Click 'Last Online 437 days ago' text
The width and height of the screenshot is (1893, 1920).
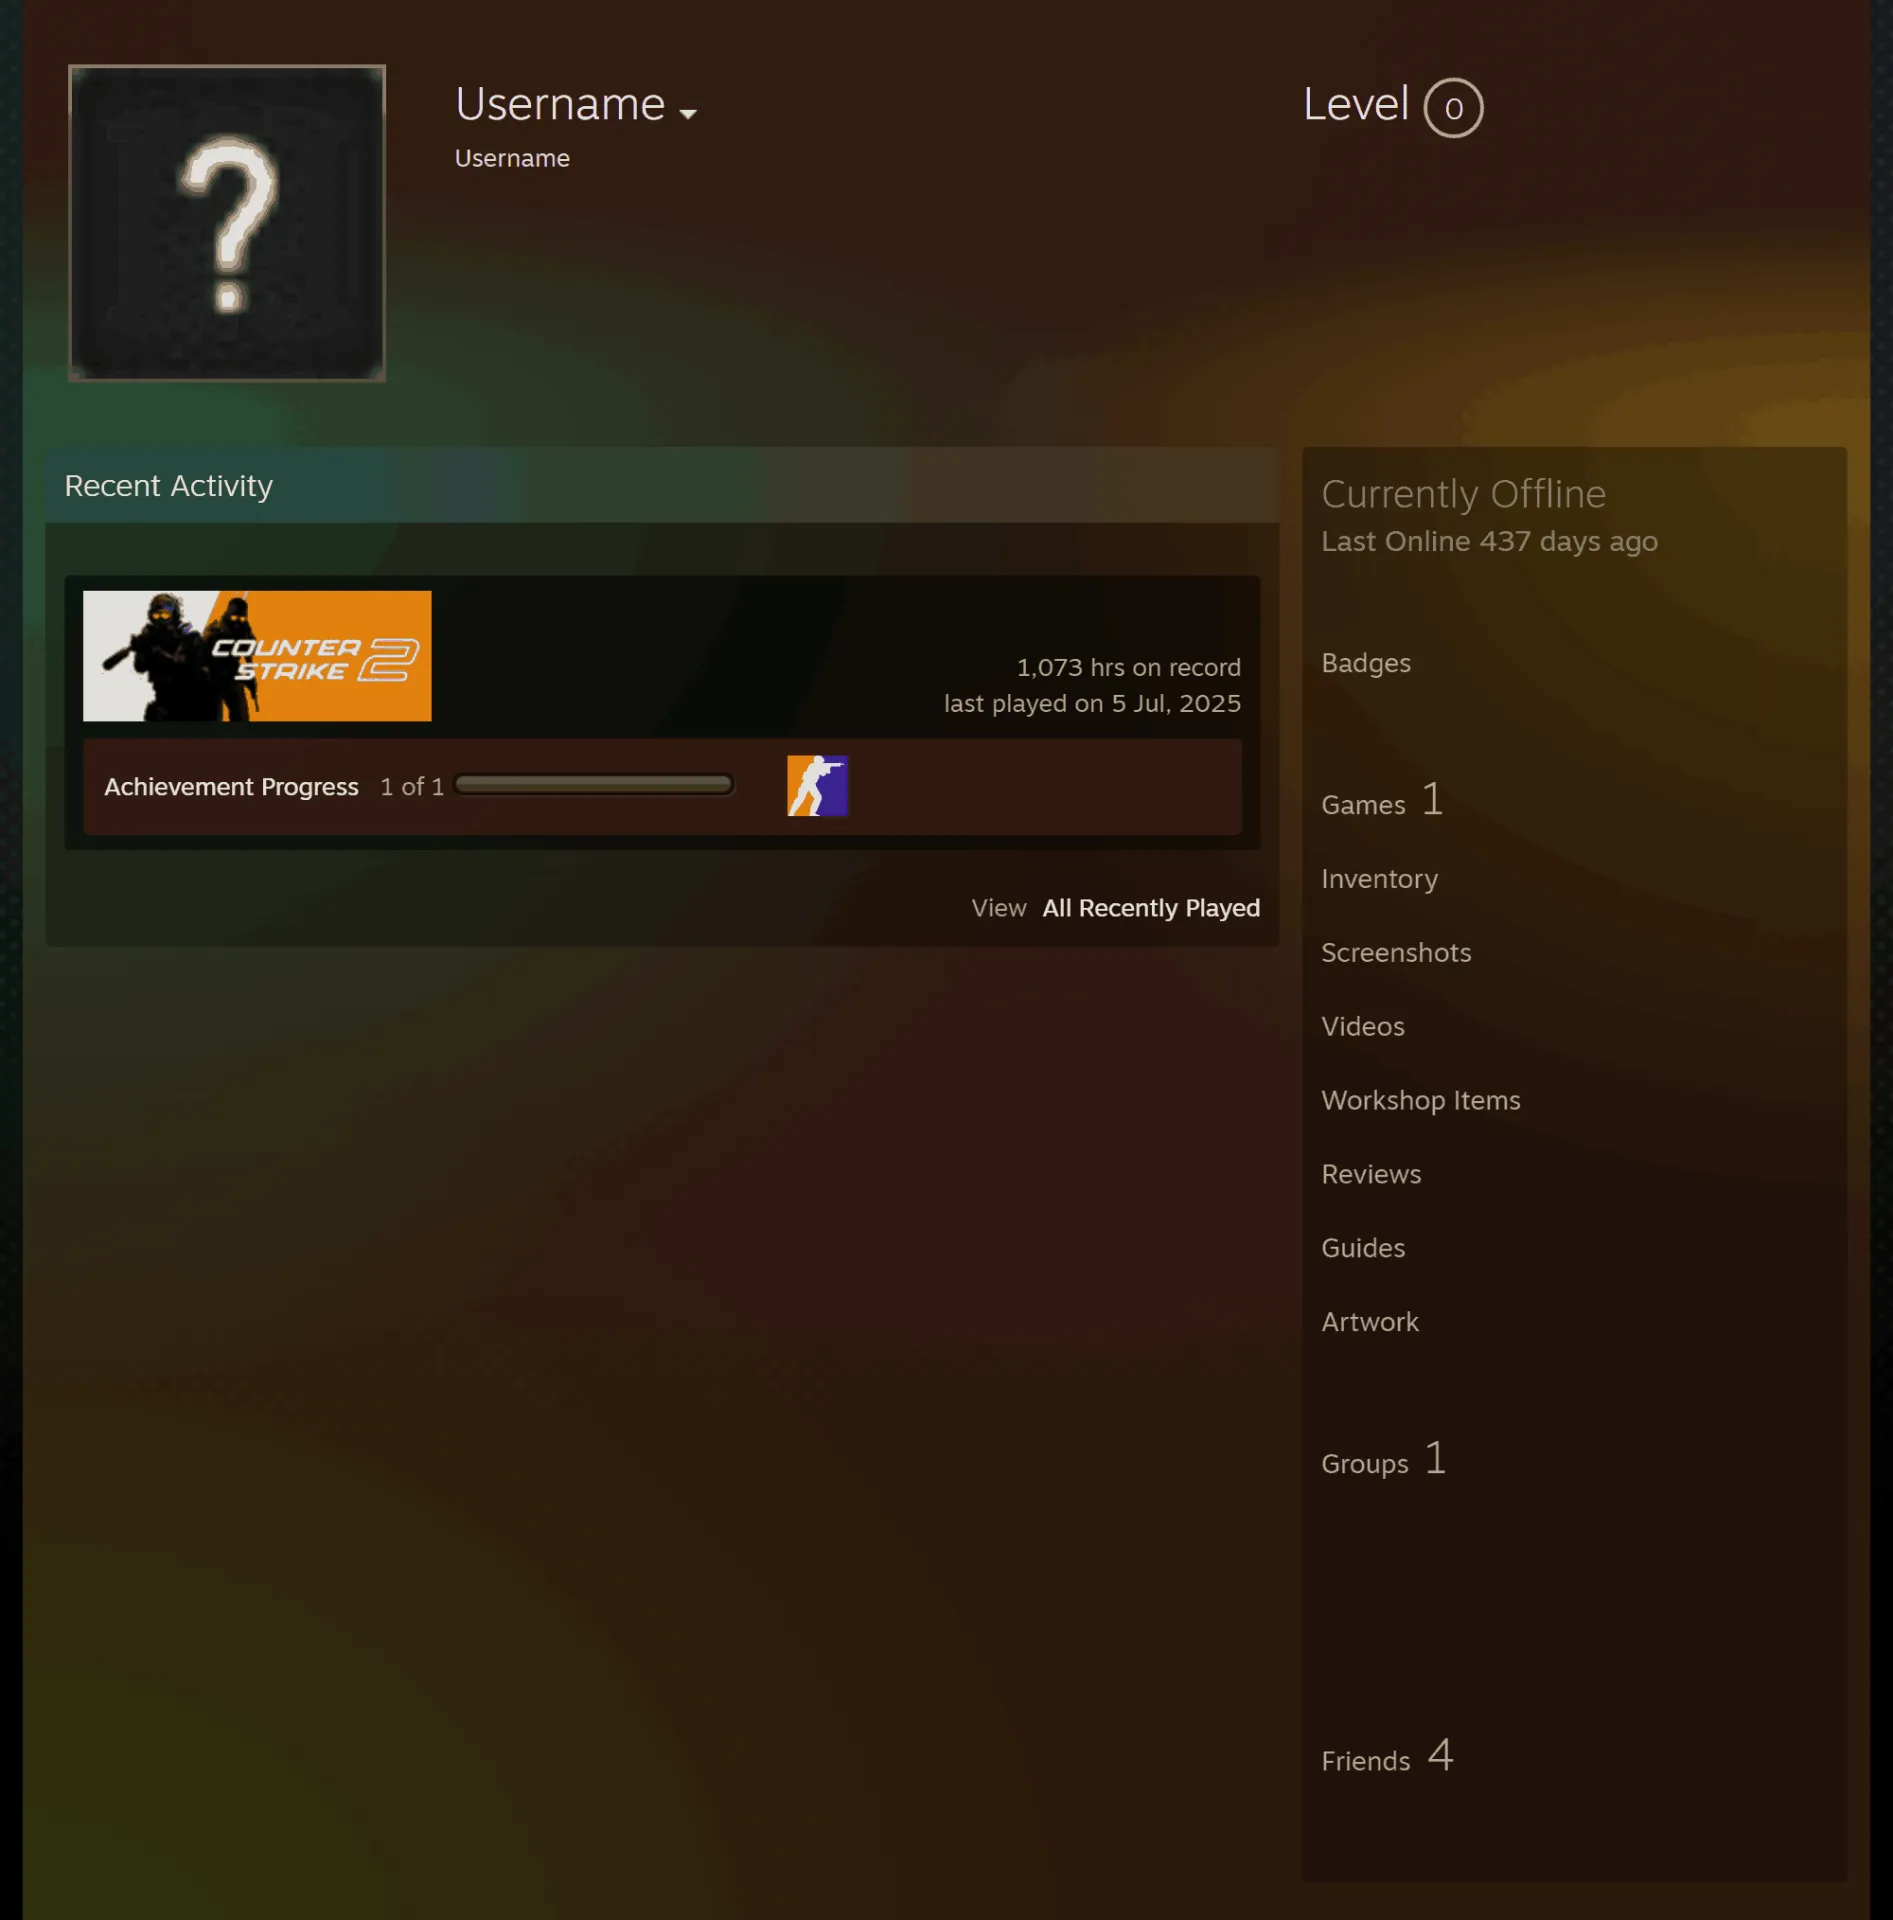[1489, 542]
